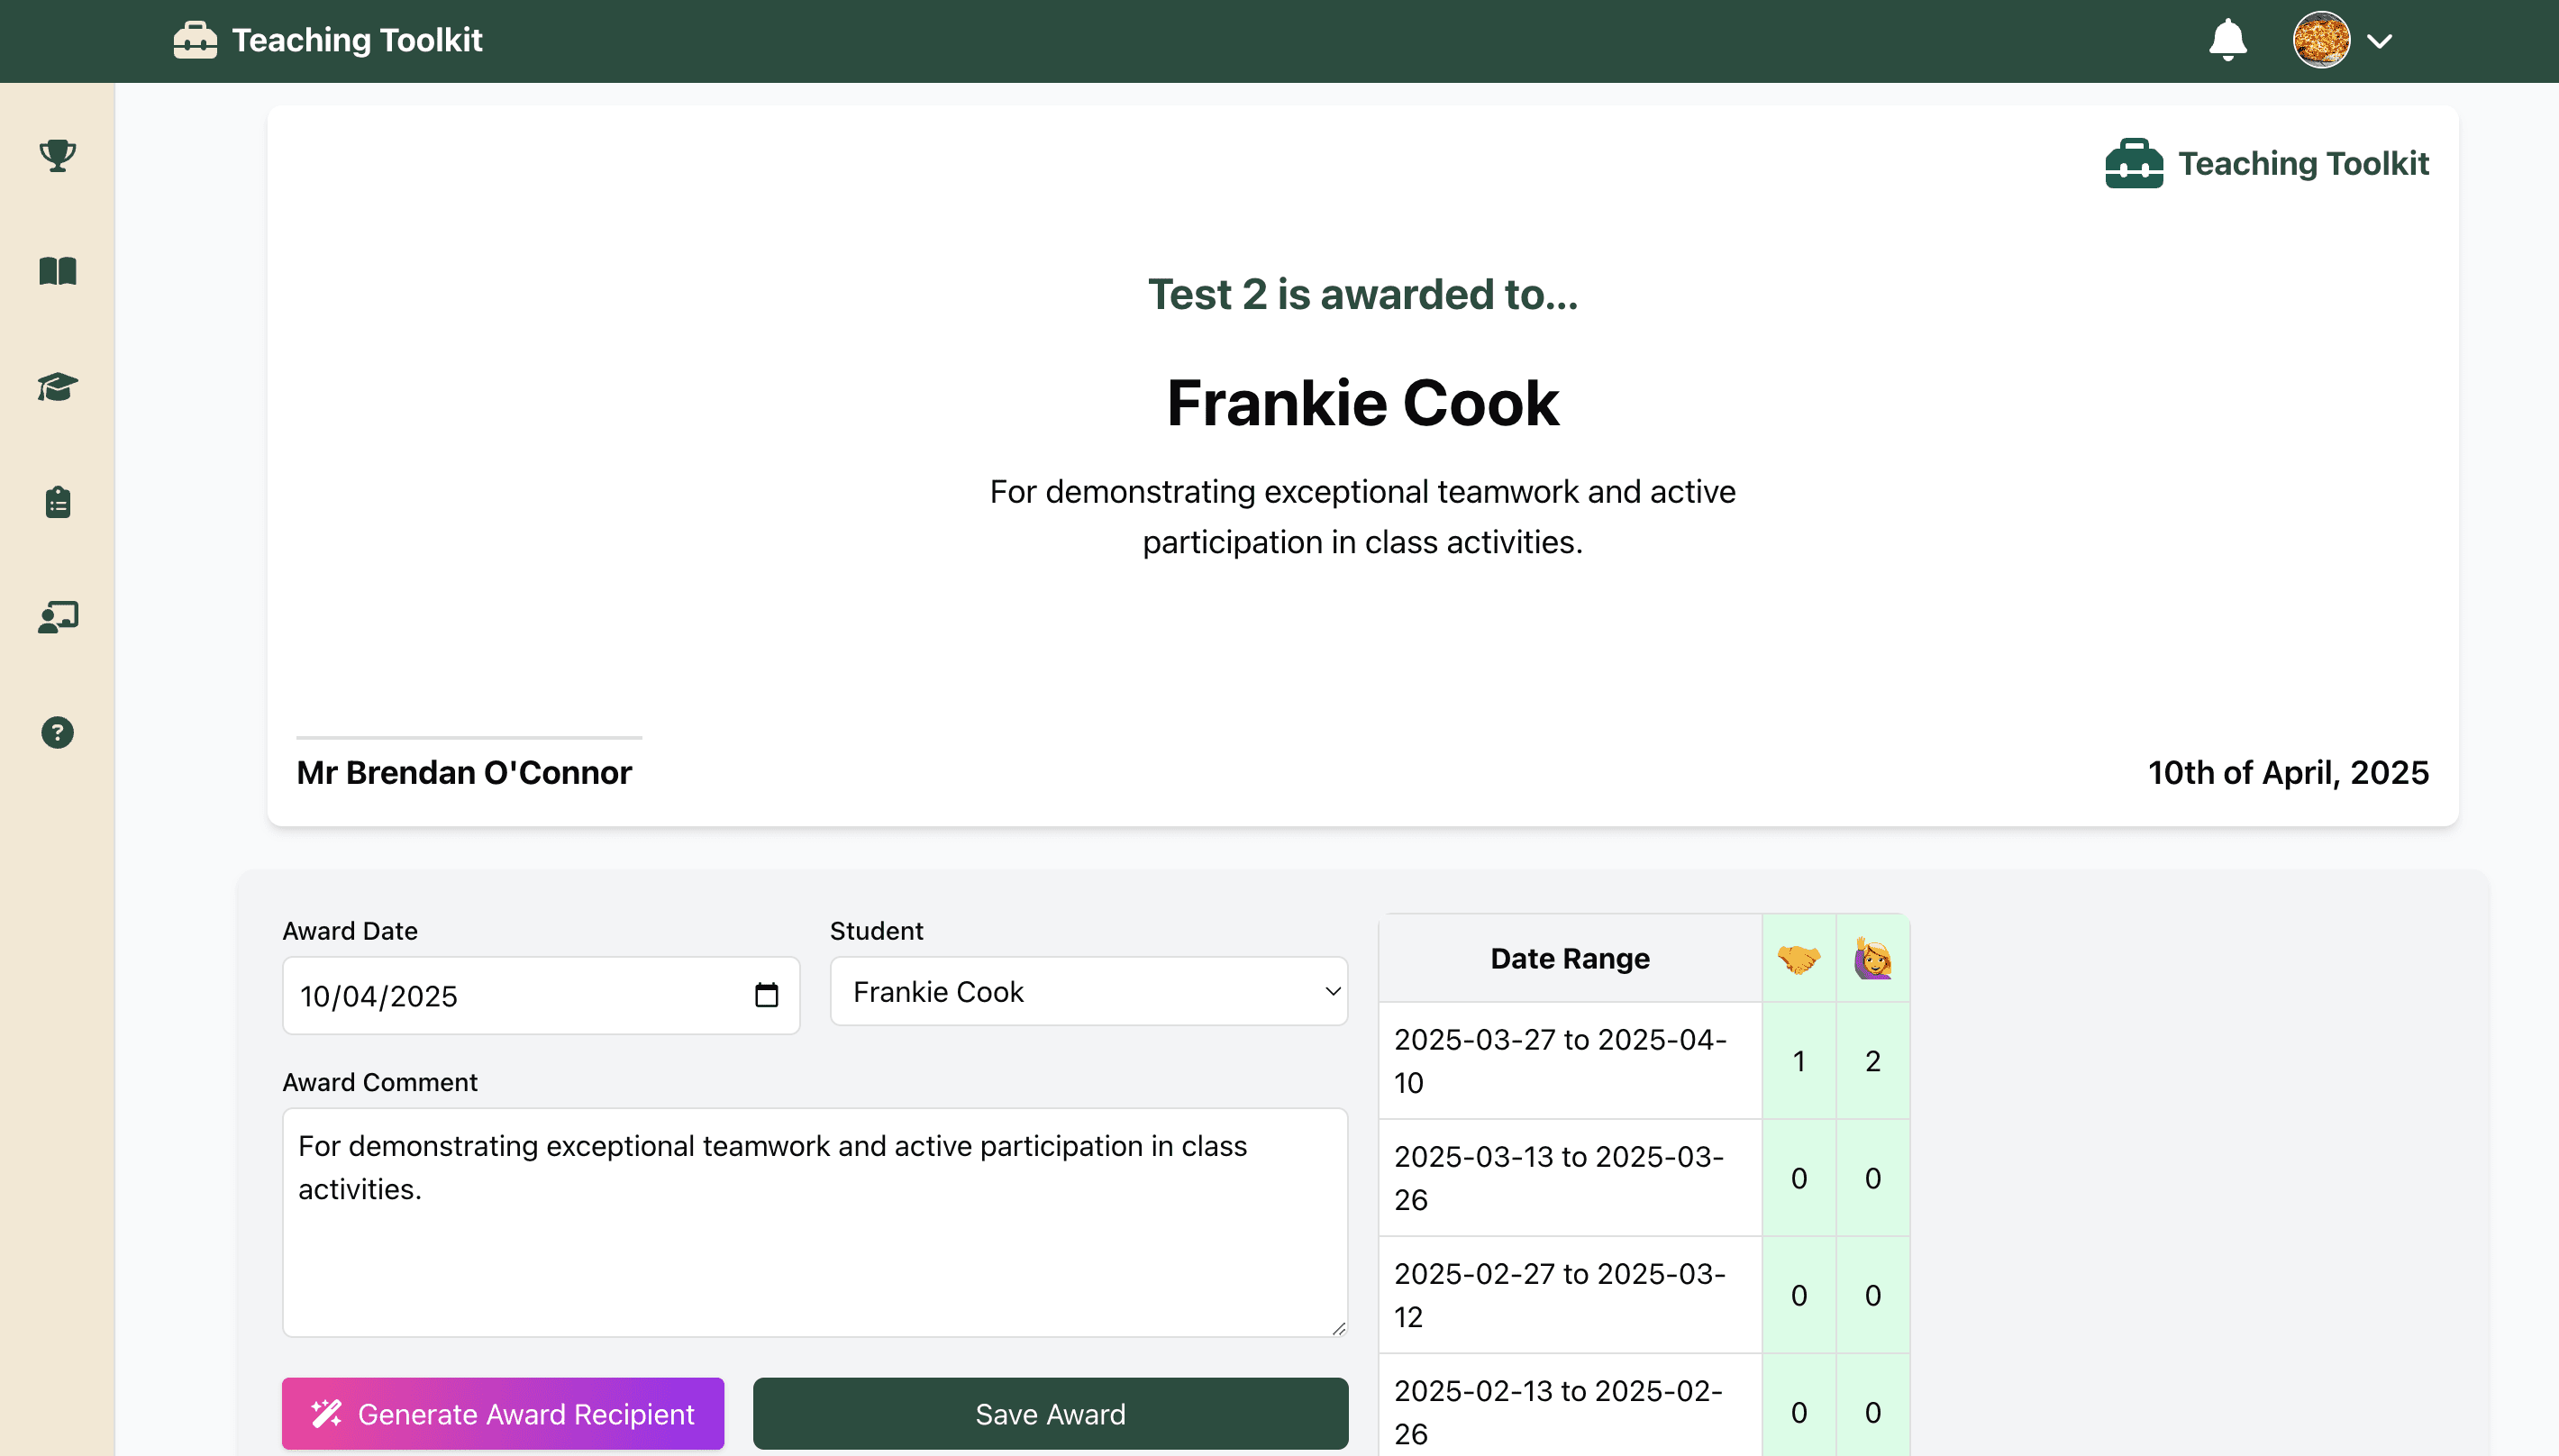
Task: Click the user profile avatar
Action: click(2320, 40)
